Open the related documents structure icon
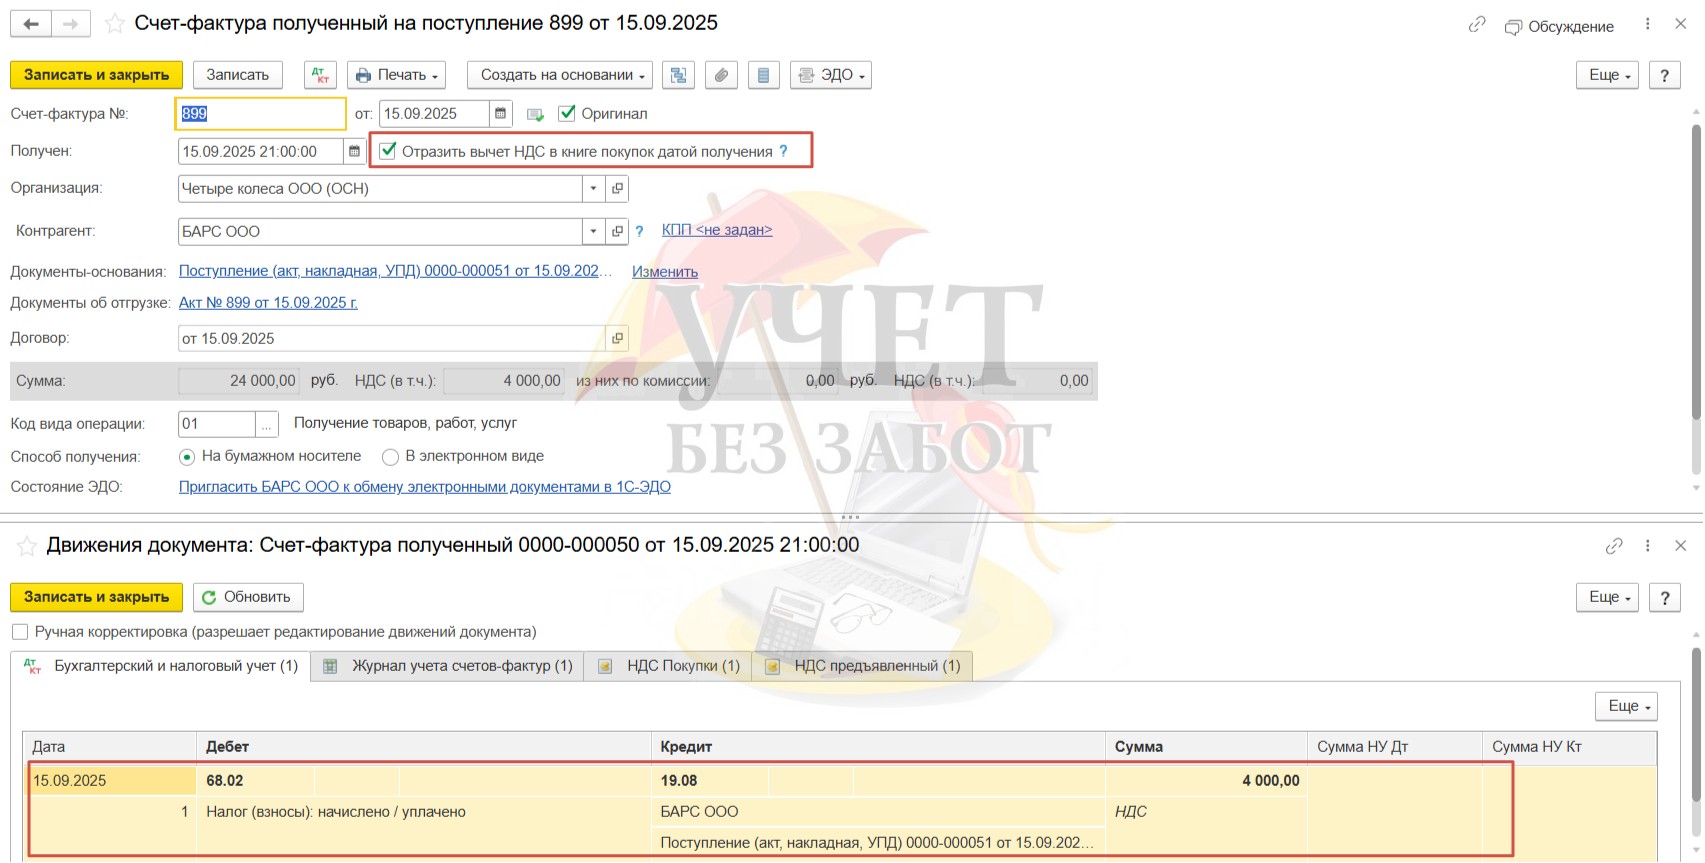Viewport: 1705px width, 863px height. click(678, 75)
